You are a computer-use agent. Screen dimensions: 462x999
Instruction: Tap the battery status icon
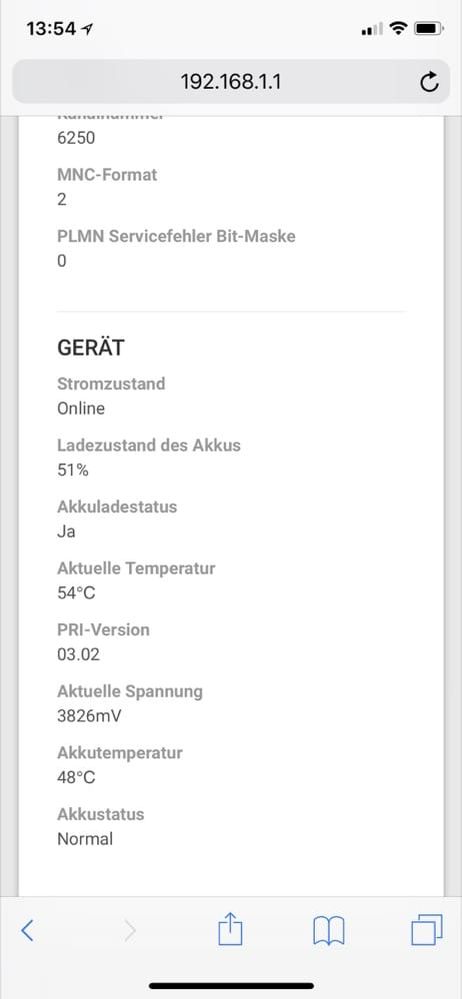click(428, 29)
